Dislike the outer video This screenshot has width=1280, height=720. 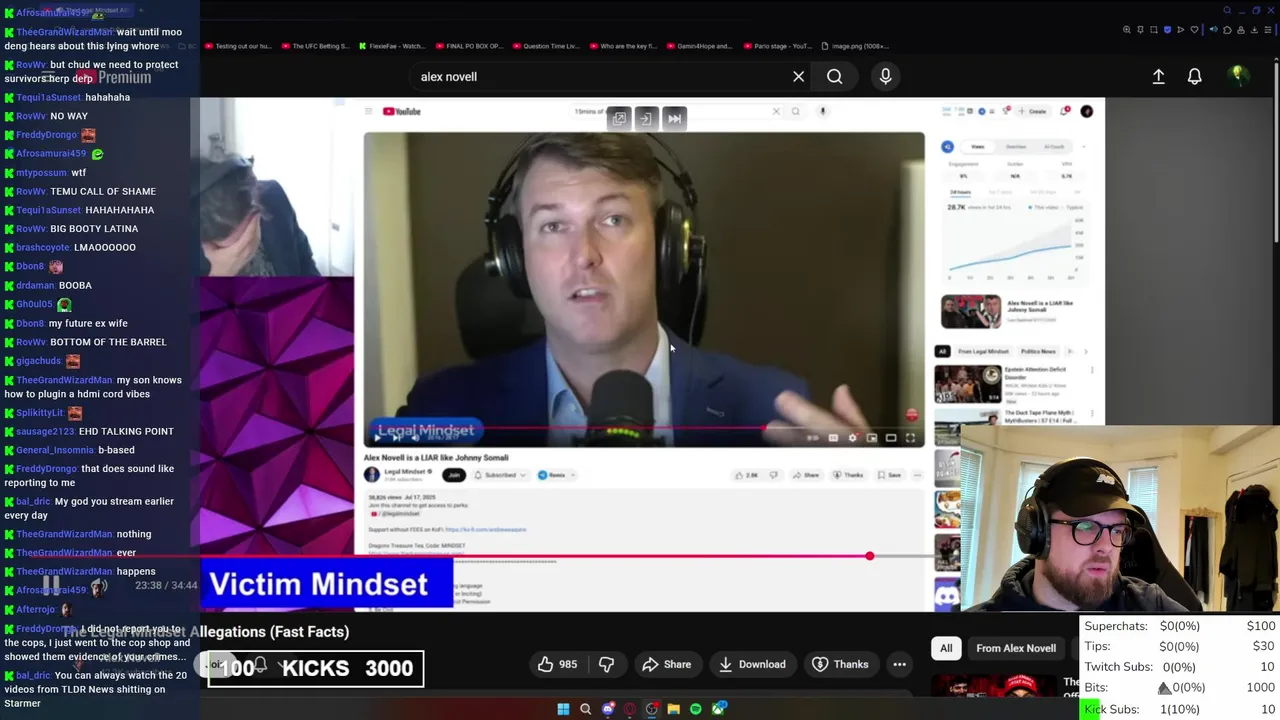(606, 664)
